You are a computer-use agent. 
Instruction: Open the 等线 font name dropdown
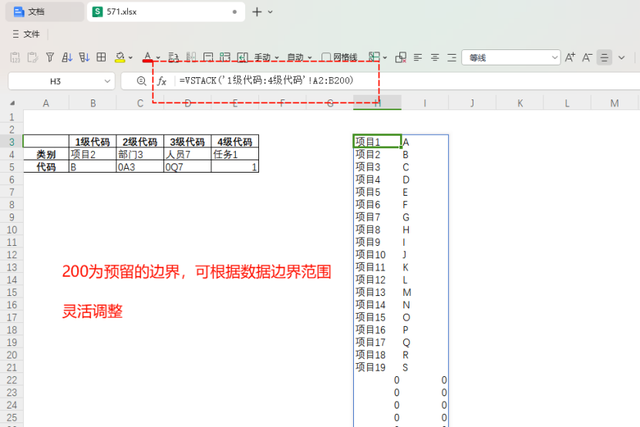coord(511,58)
